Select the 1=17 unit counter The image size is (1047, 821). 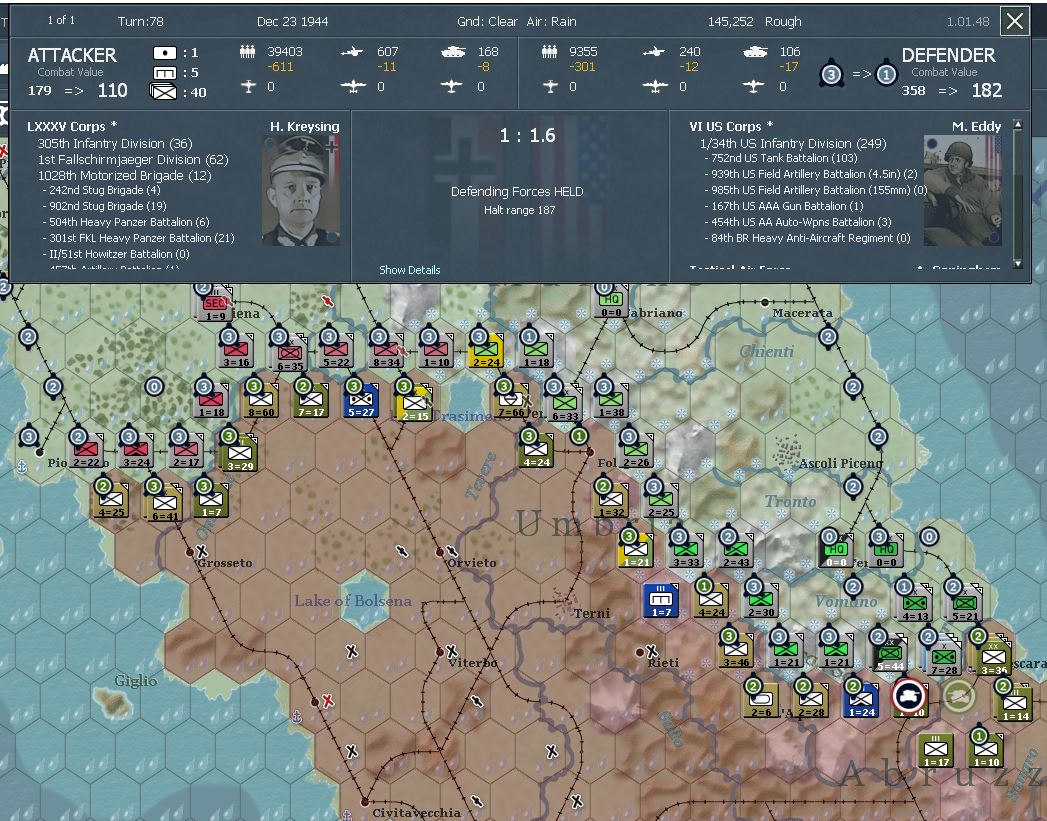click(935, 752)
